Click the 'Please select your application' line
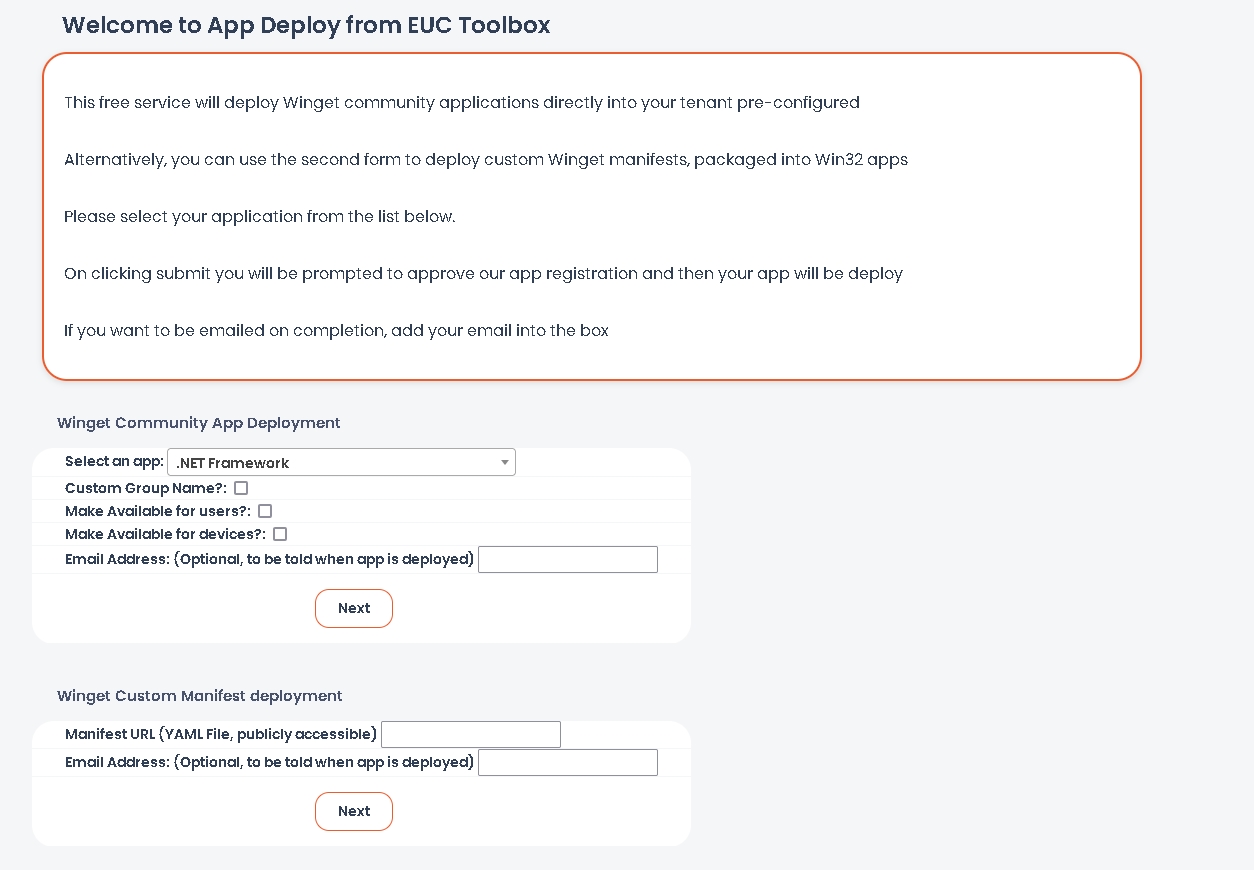This screenshot has height=870, width=1254. [259, 216]
